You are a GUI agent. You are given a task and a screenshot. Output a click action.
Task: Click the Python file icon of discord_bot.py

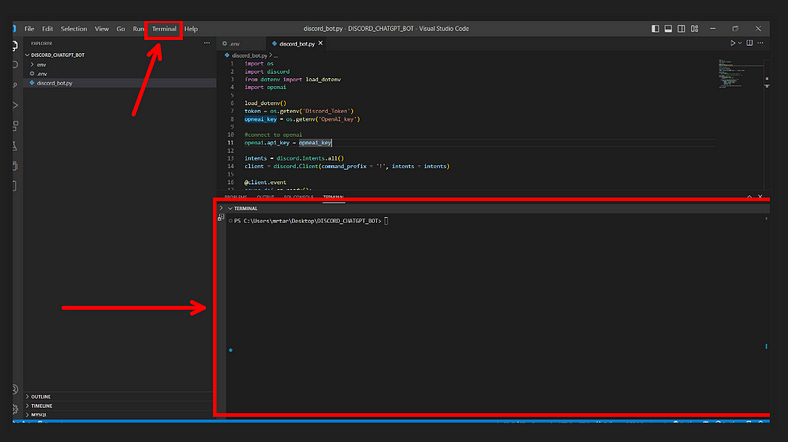[x=32, y=83]
